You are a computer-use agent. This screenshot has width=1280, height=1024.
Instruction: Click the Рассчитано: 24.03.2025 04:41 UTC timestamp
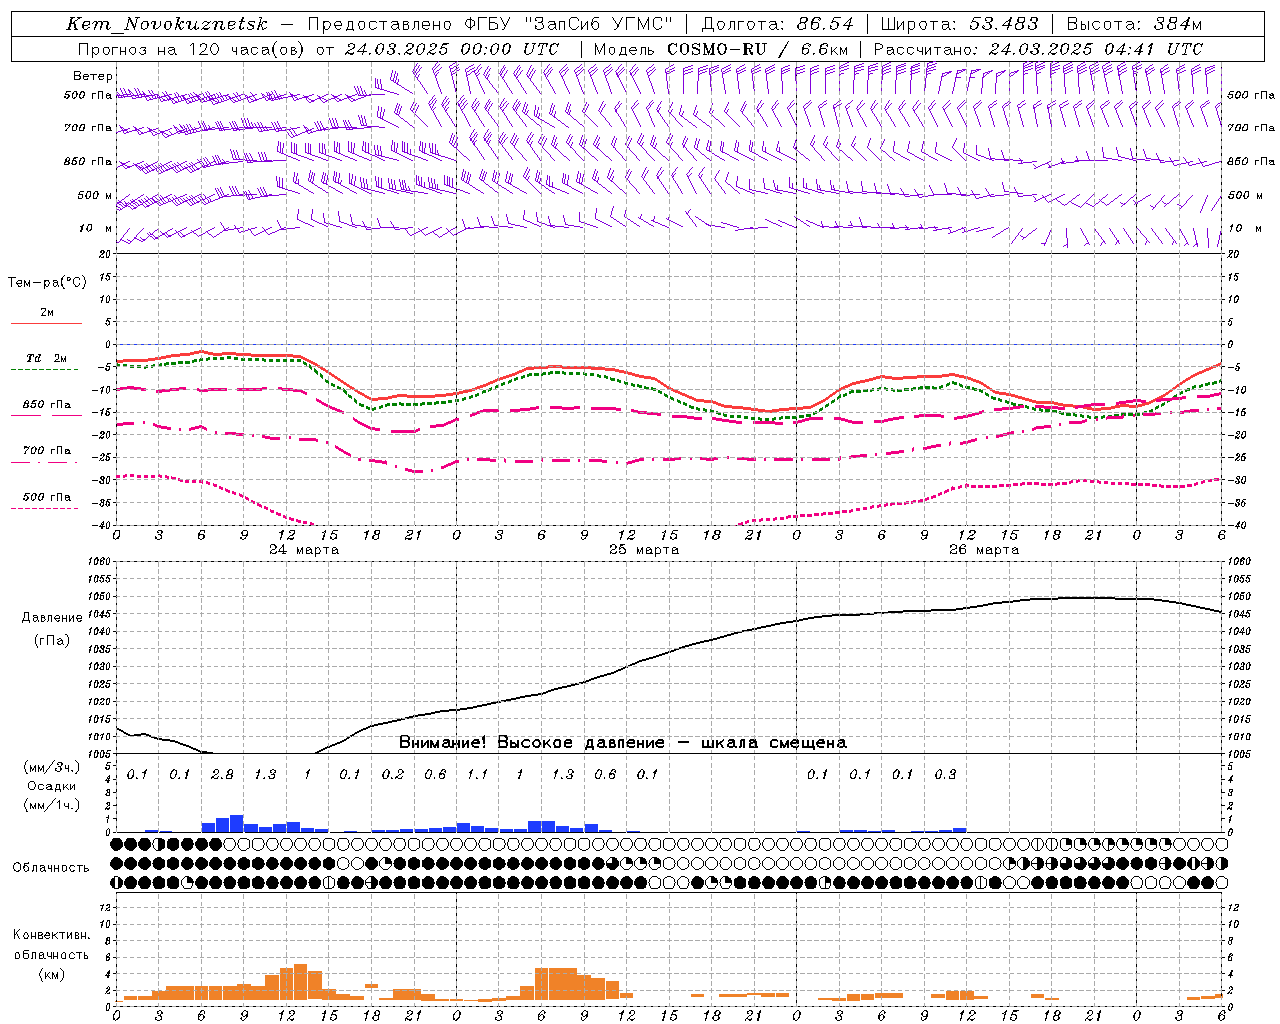pos(1038,49)
